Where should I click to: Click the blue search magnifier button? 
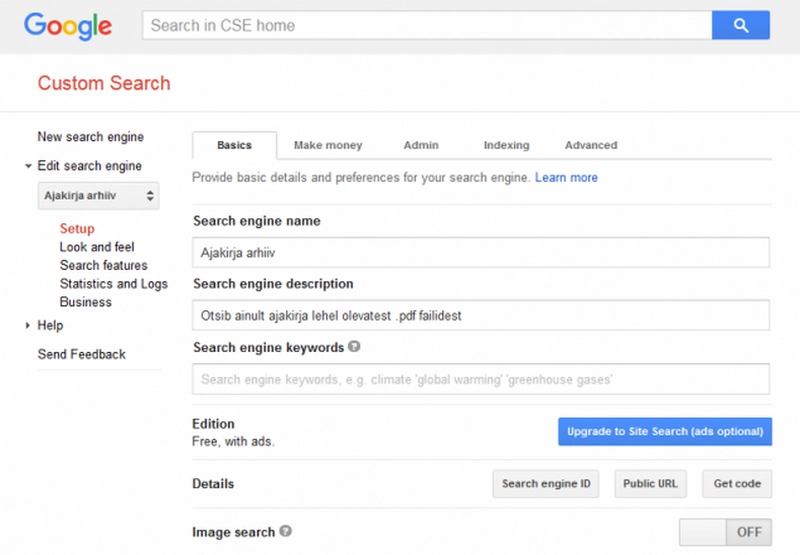point(741,25)
